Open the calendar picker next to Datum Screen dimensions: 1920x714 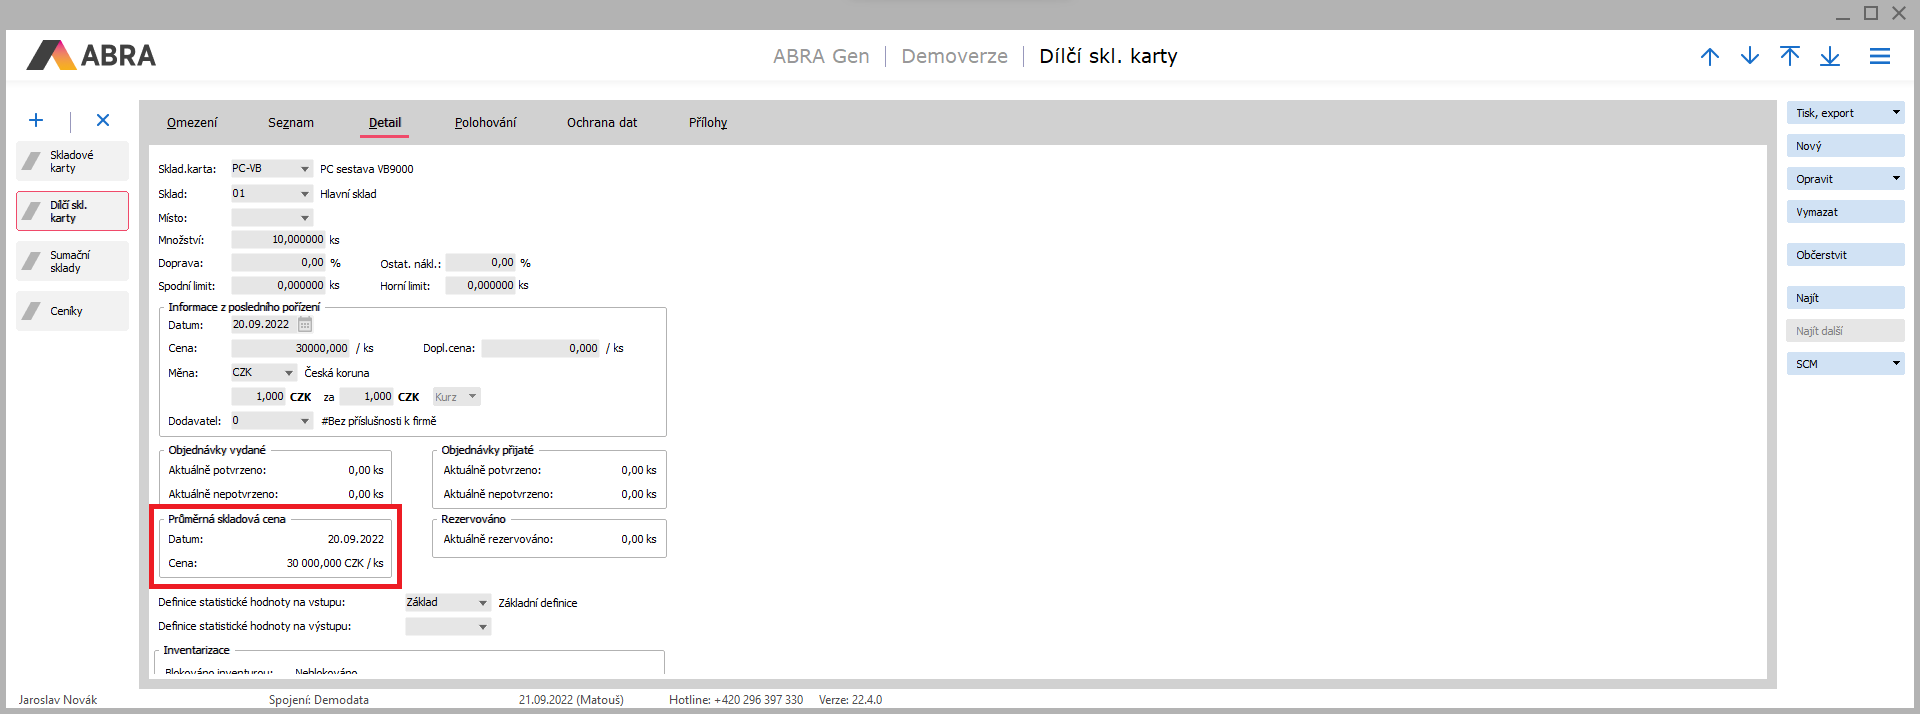[x=305, y=325]
